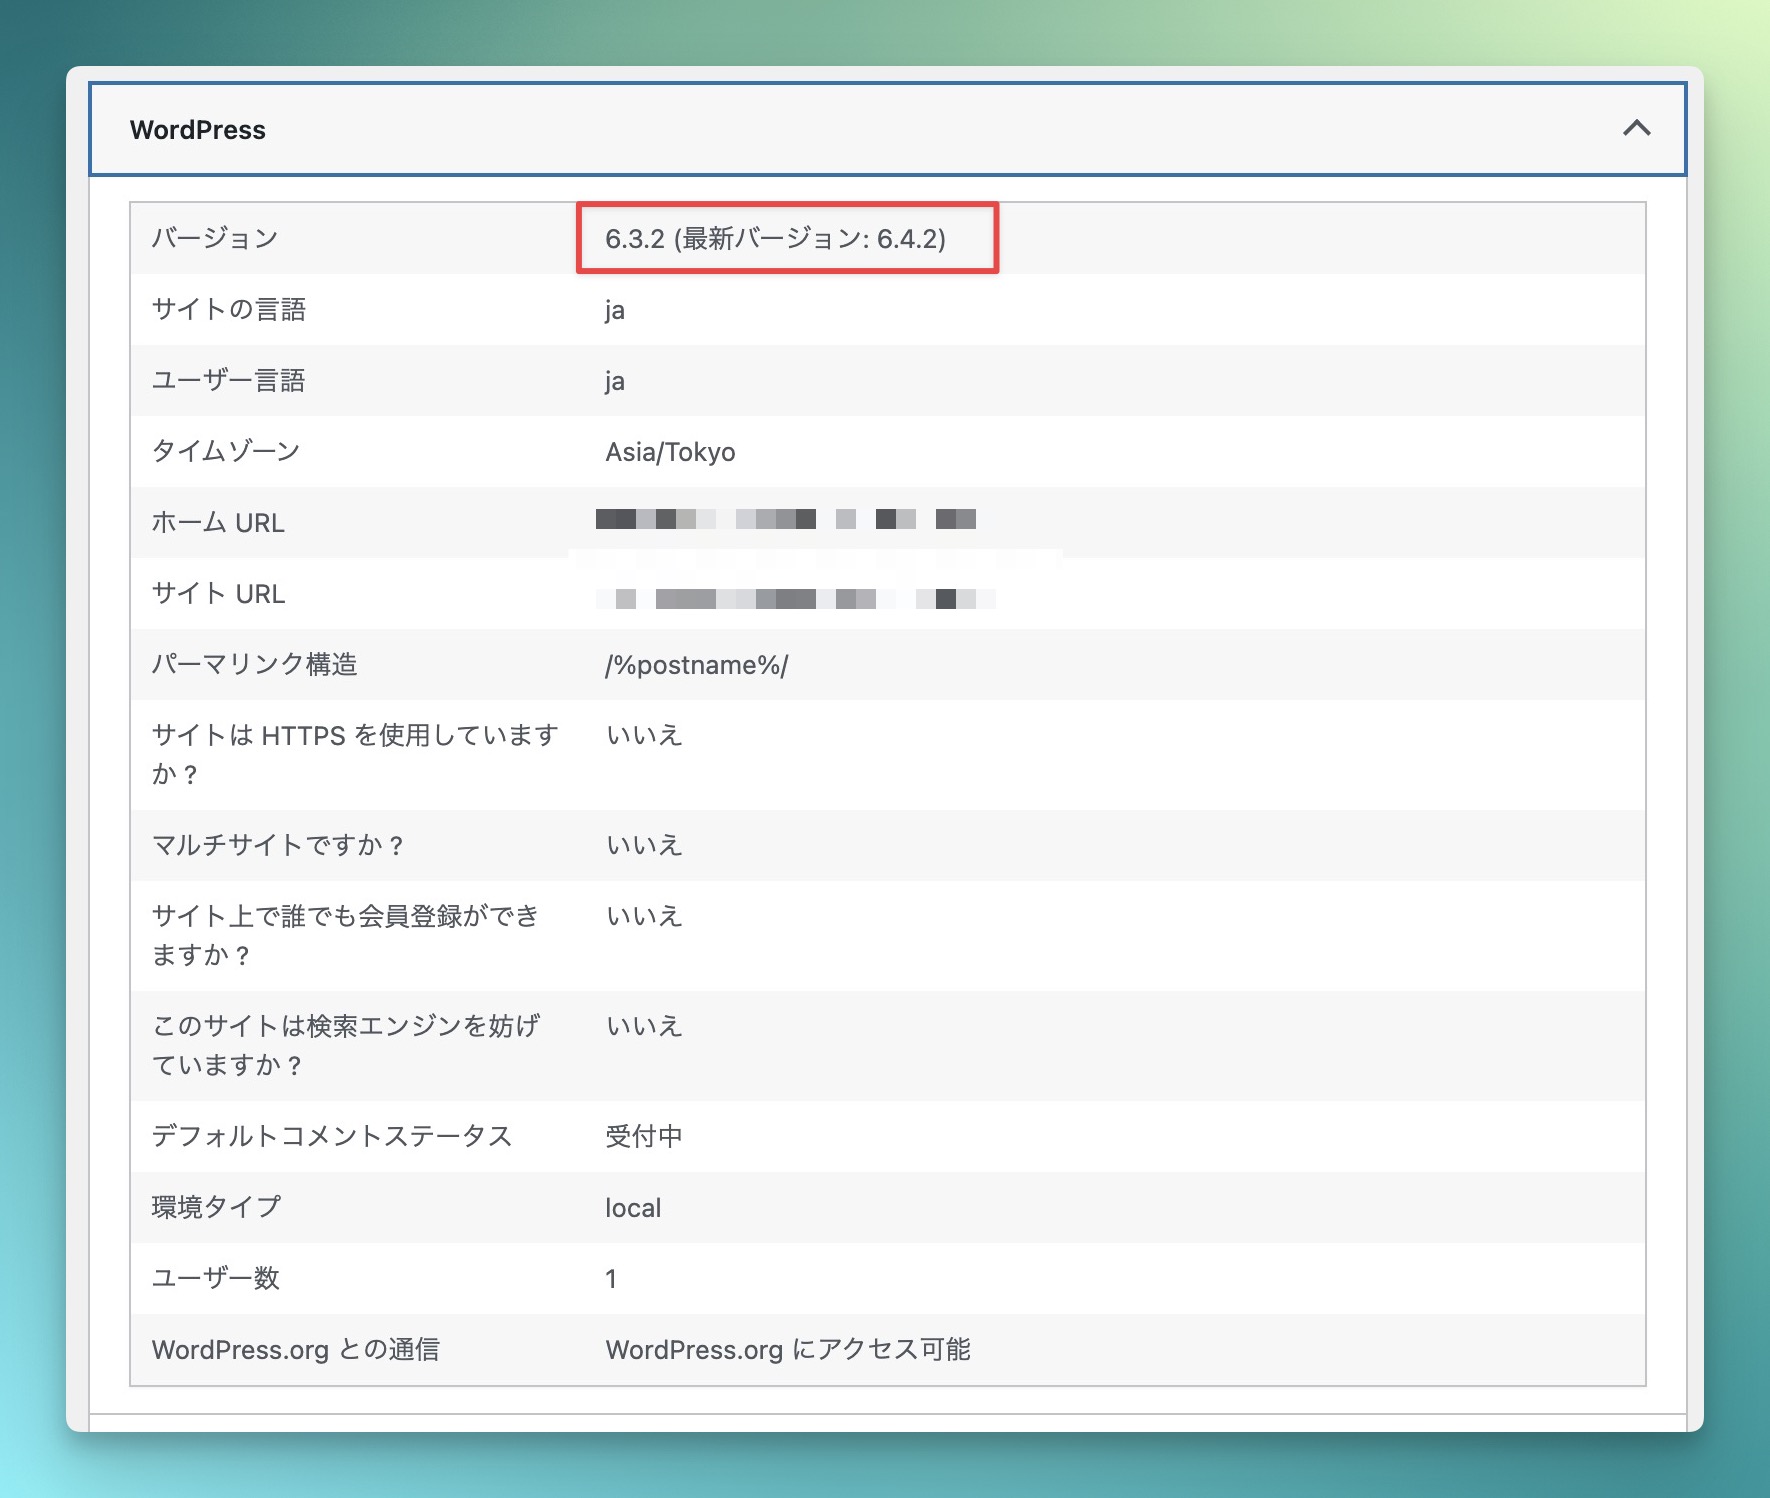Click the ja value for サイトの言語

pyautogui.click(x=615, y=310)
